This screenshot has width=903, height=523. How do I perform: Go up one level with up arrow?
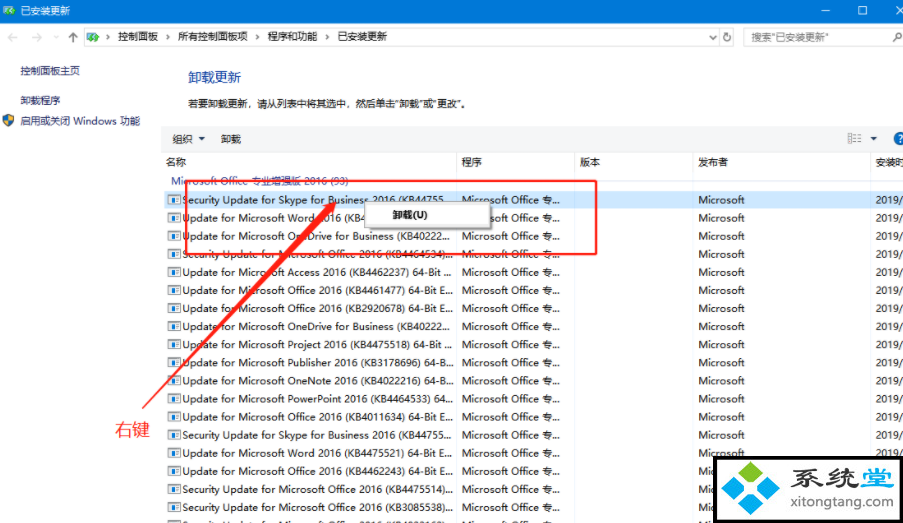tap(73, 37)
